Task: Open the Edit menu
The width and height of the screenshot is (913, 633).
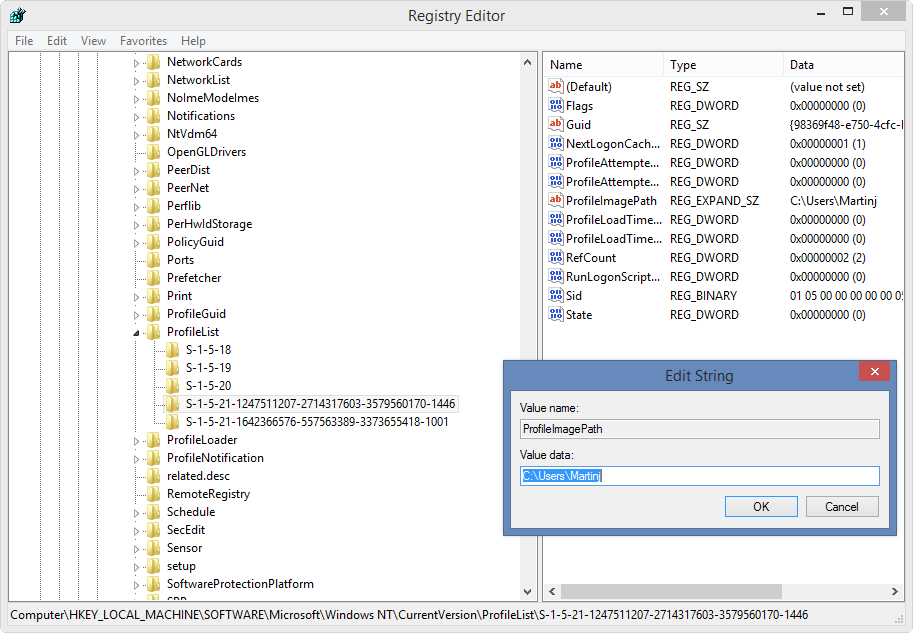Action: click(x=57, y=41)
